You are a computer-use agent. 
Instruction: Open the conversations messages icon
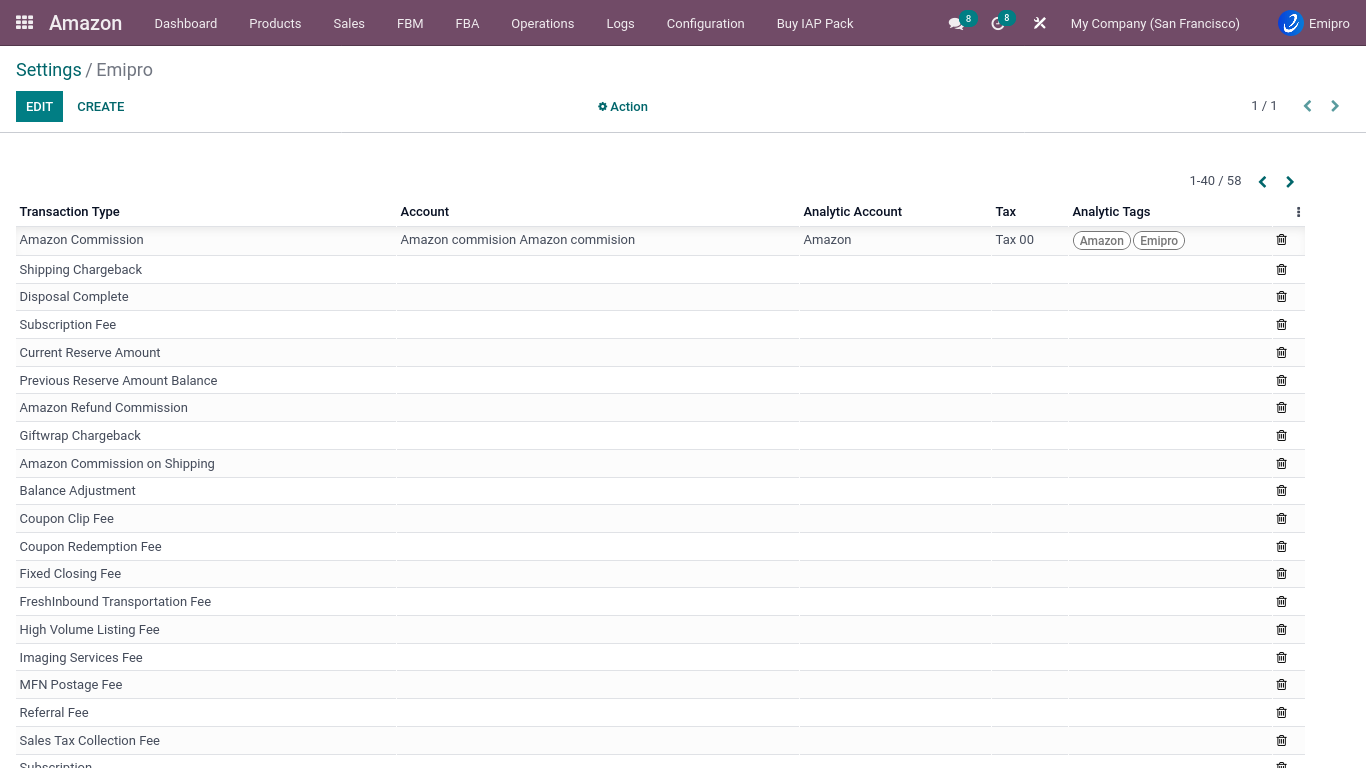(x=956, y=23)
